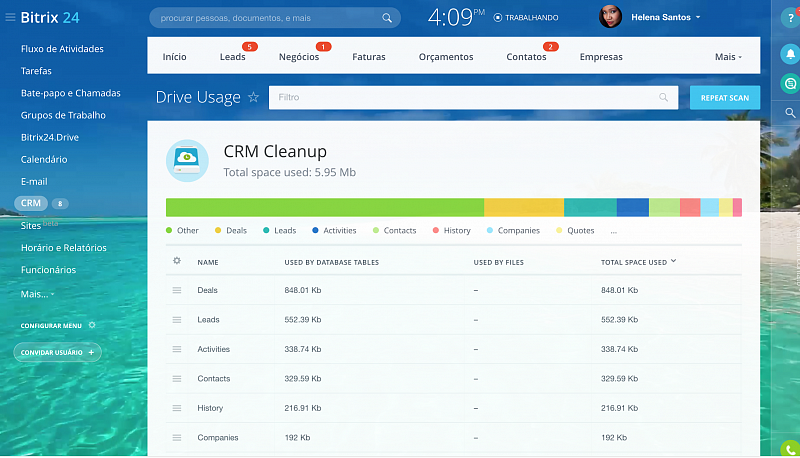This screenshot has height=458, width=800.
Task: Click the magnifier icon in the Filtro field
Action: tap(663, 97)
